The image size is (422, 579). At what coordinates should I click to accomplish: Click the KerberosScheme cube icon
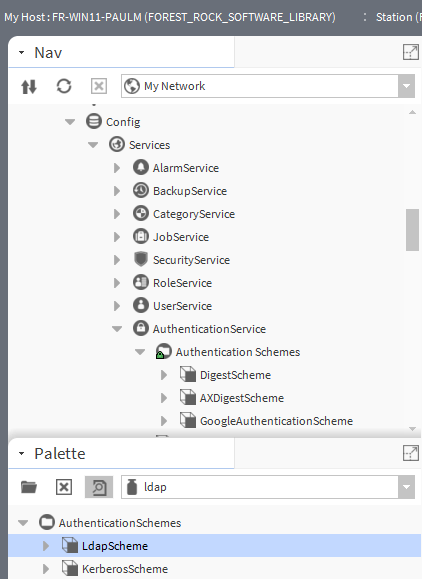pyautogui.click(x=70, y=568)
